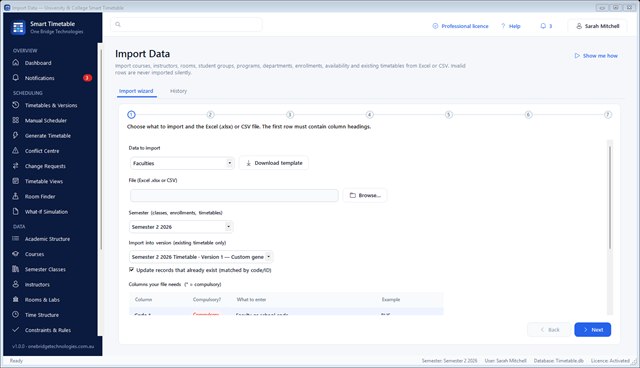Click Database: Timetable.db status entry
Viewport: 640px width, 368px height.
(558, 361)
